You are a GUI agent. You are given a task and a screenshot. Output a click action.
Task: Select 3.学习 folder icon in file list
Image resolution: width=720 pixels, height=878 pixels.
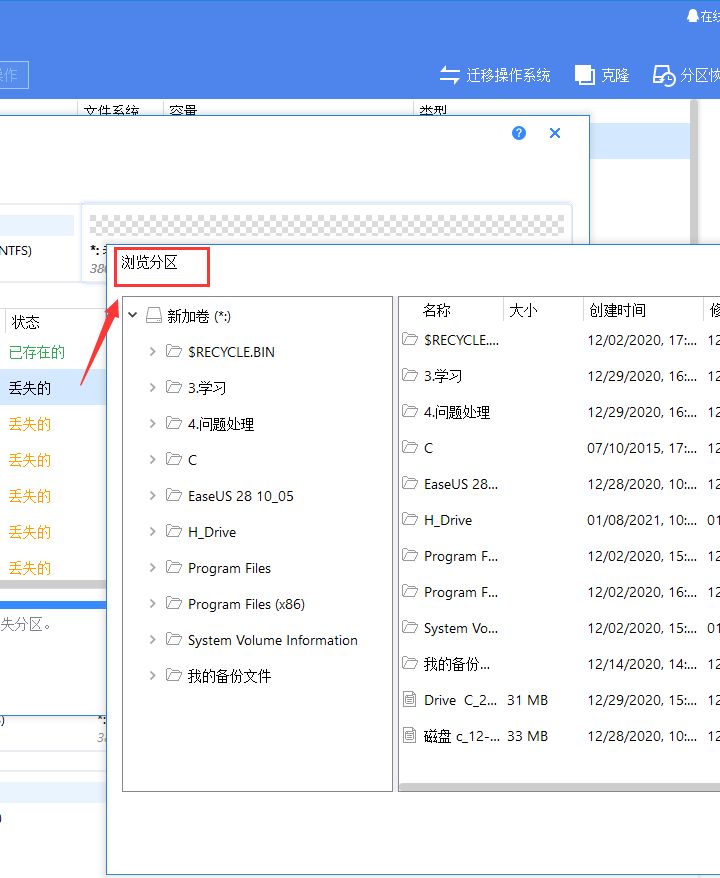[x=410, y=375]
